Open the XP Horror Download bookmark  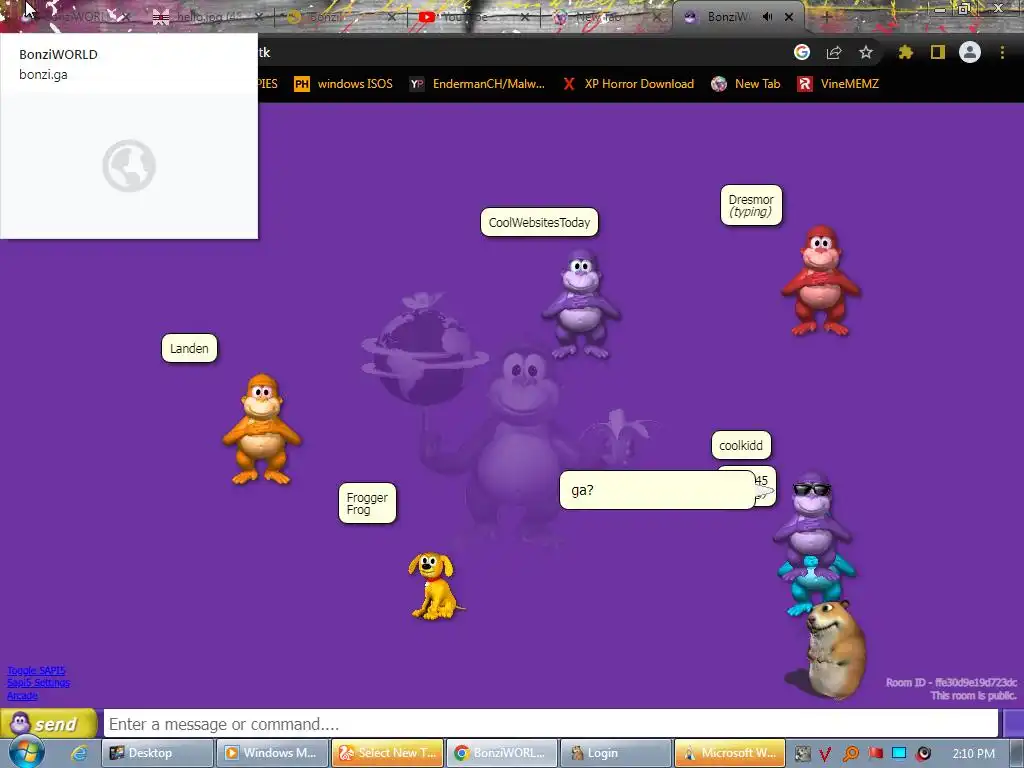point(629,84)
